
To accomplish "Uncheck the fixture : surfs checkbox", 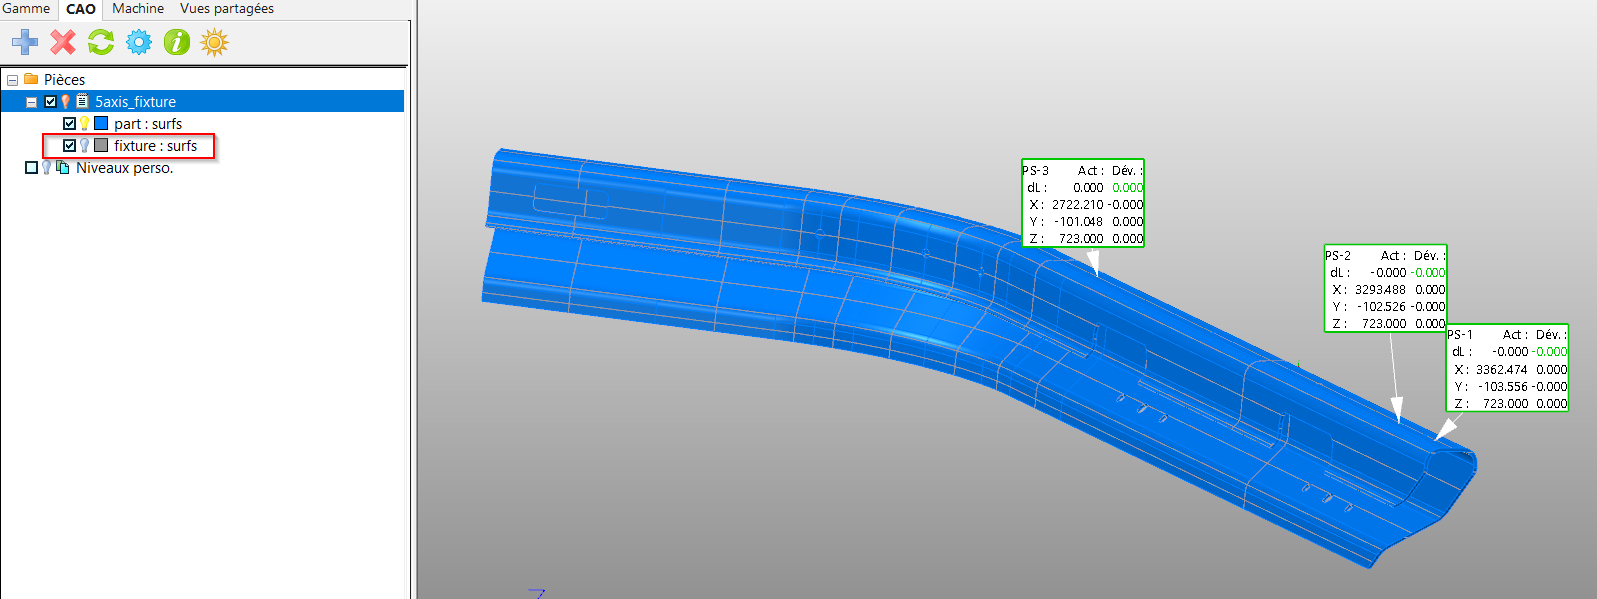I will click(x=69, y=146).
